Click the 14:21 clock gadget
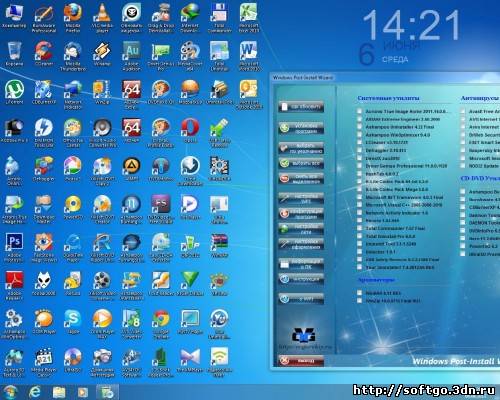The image size is (500, 400). [x=411, y=25]
